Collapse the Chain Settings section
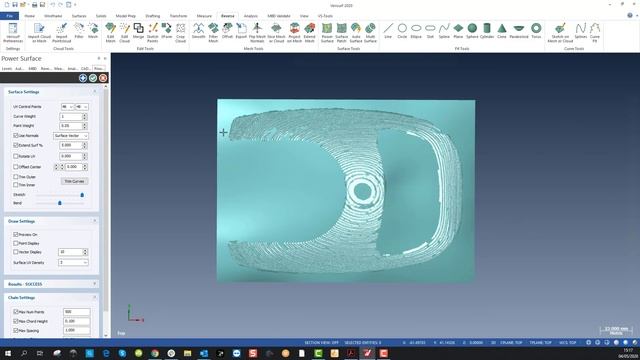Screen dimensions: 640x360 95,298
